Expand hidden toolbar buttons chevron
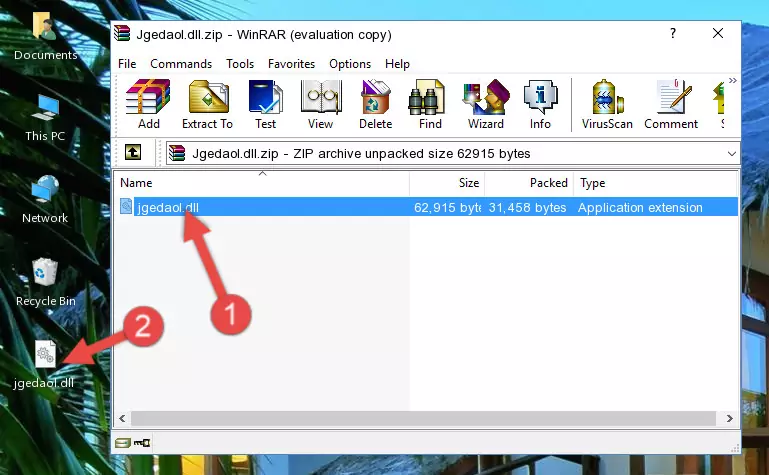769x475 pixels. [x=732, y=80]
